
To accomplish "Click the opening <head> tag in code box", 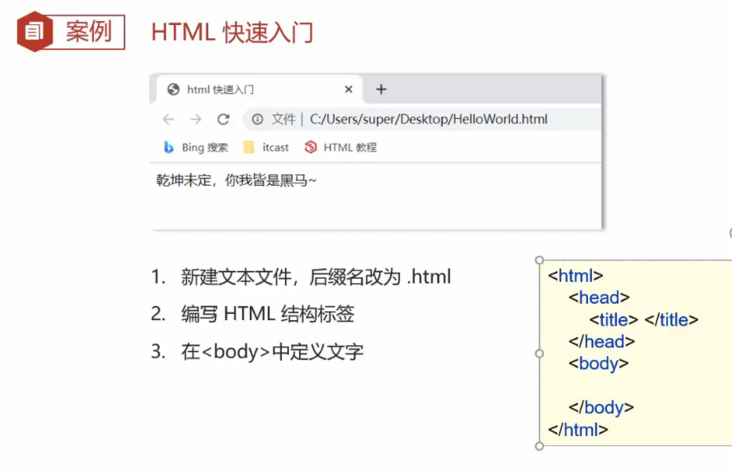I will pos(599,297).
